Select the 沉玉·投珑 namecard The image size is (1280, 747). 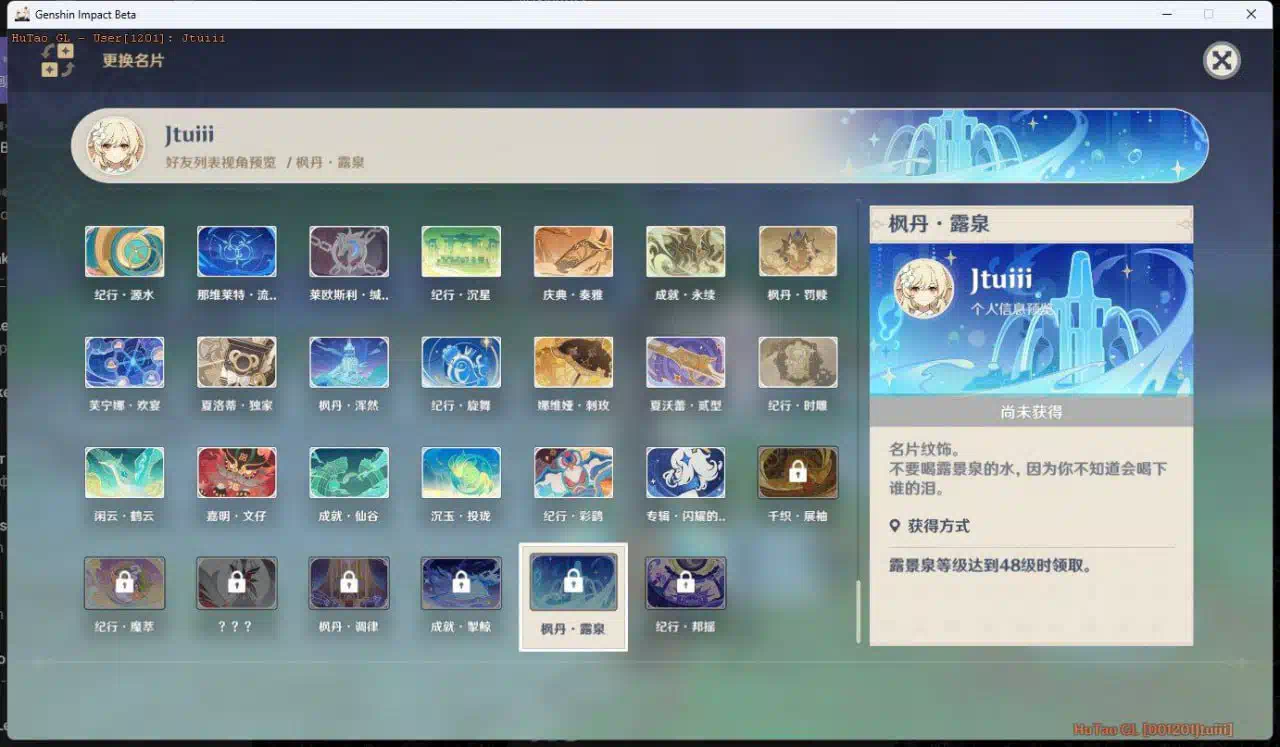[461, 472]
